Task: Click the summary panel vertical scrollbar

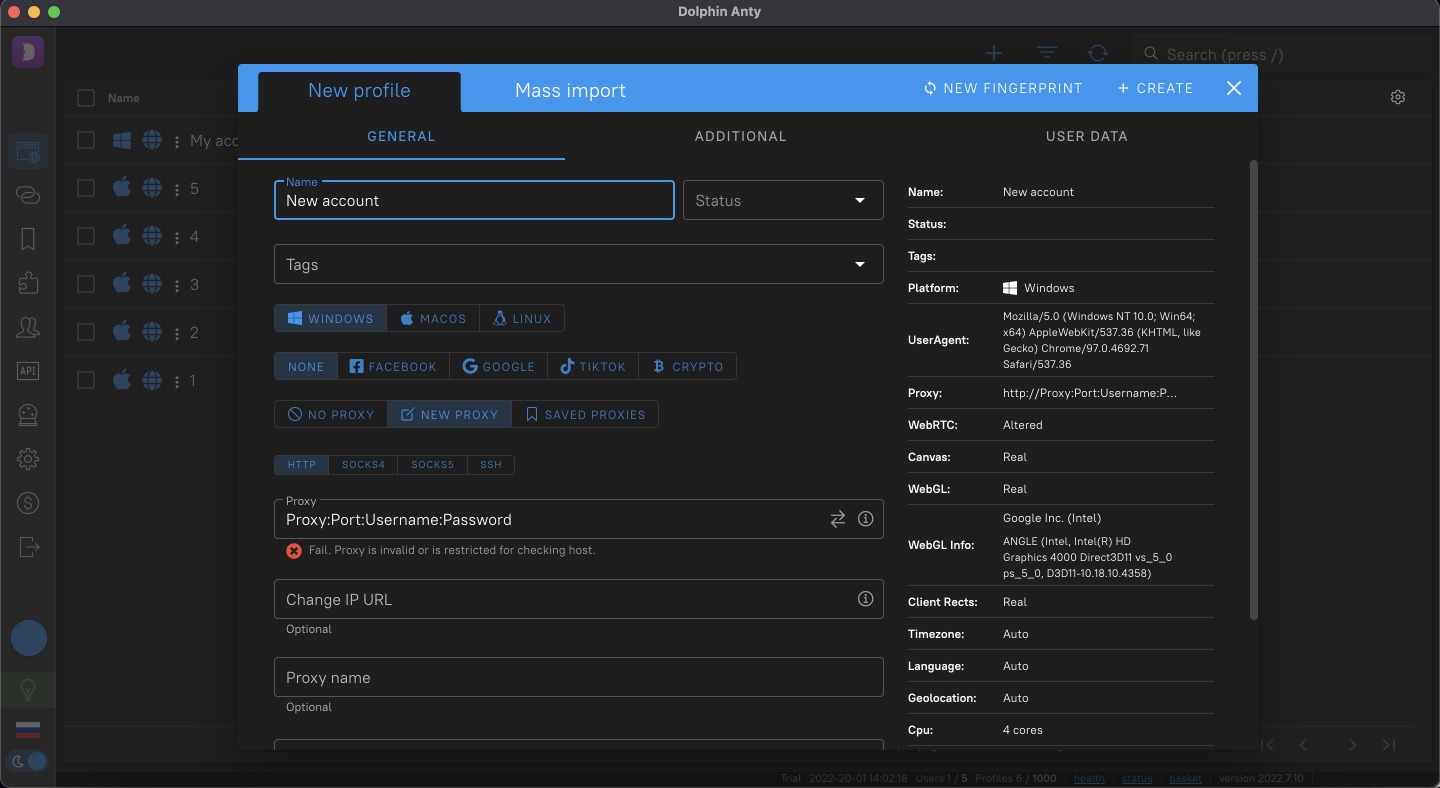Action: 1254,390
